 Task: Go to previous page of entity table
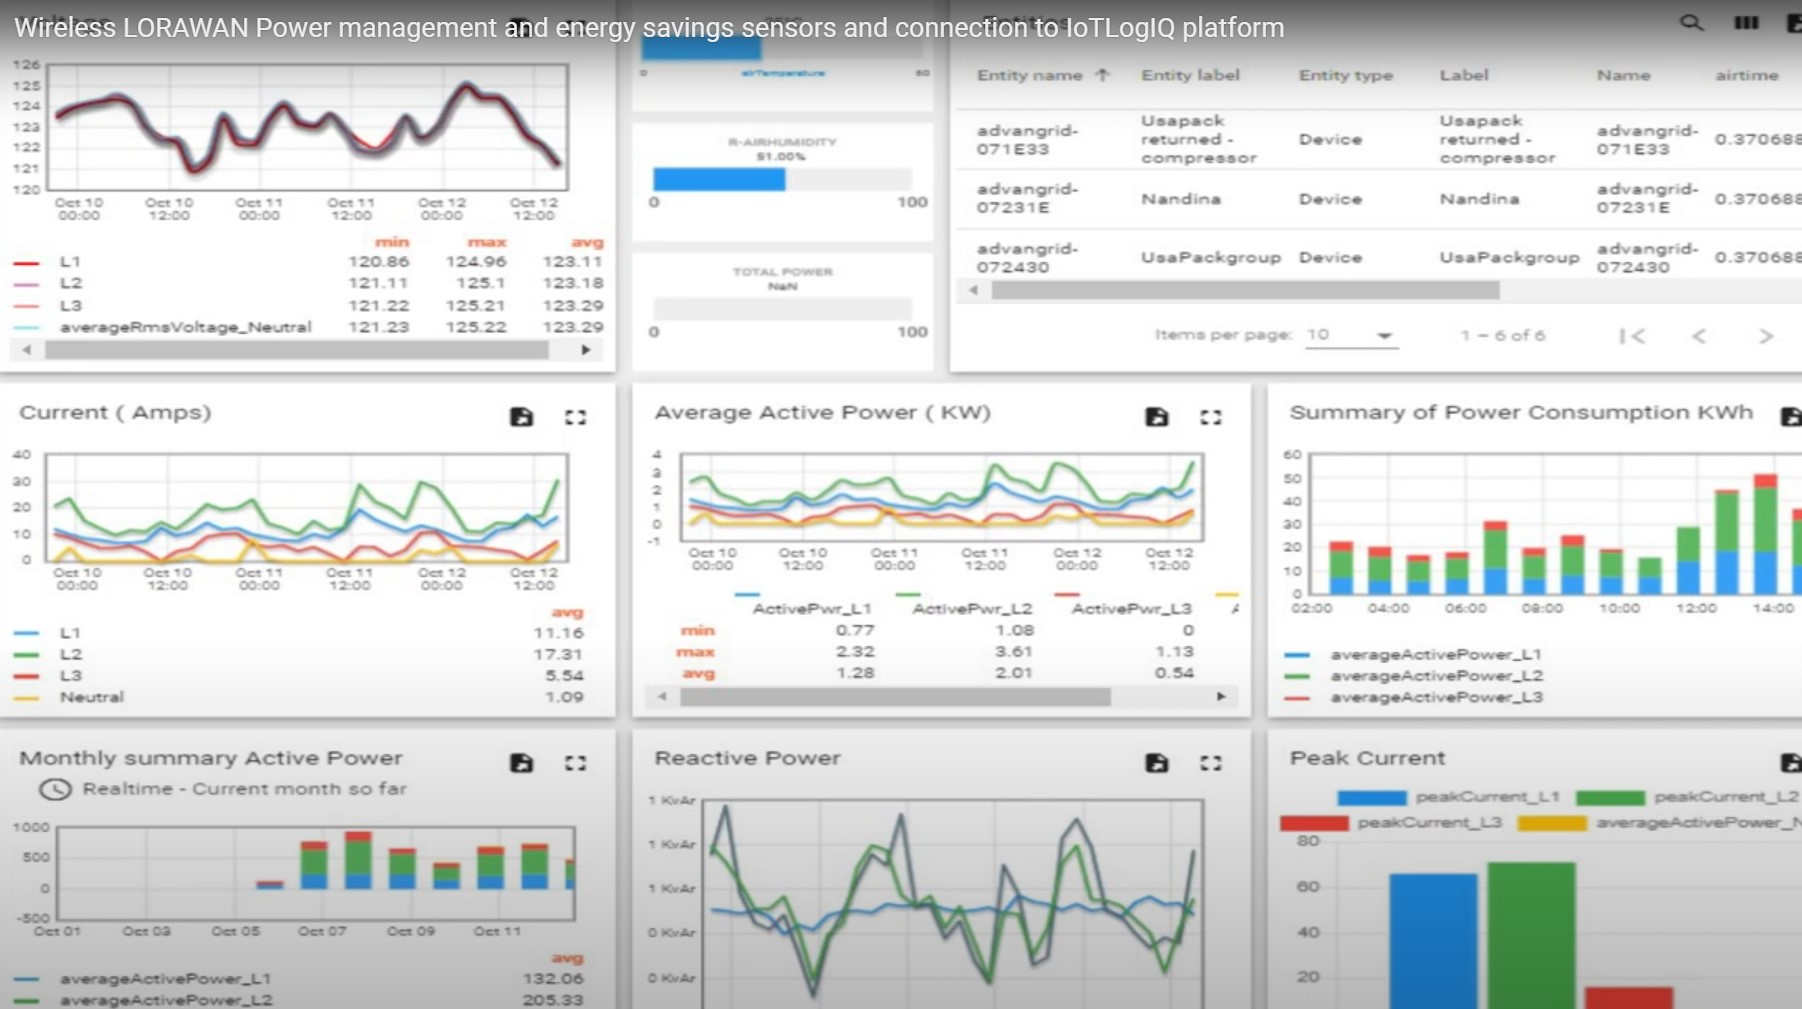[x=1699, y=336]
